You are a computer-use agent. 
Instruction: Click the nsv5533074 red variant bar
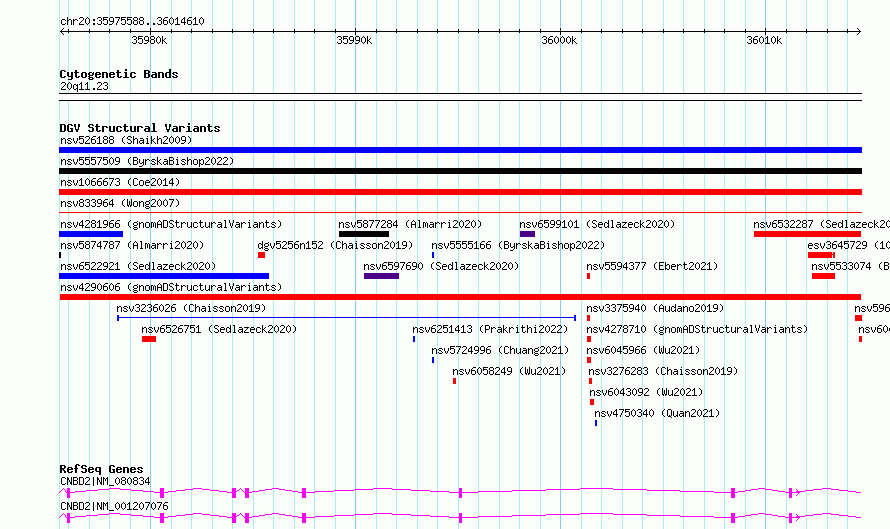823,276
